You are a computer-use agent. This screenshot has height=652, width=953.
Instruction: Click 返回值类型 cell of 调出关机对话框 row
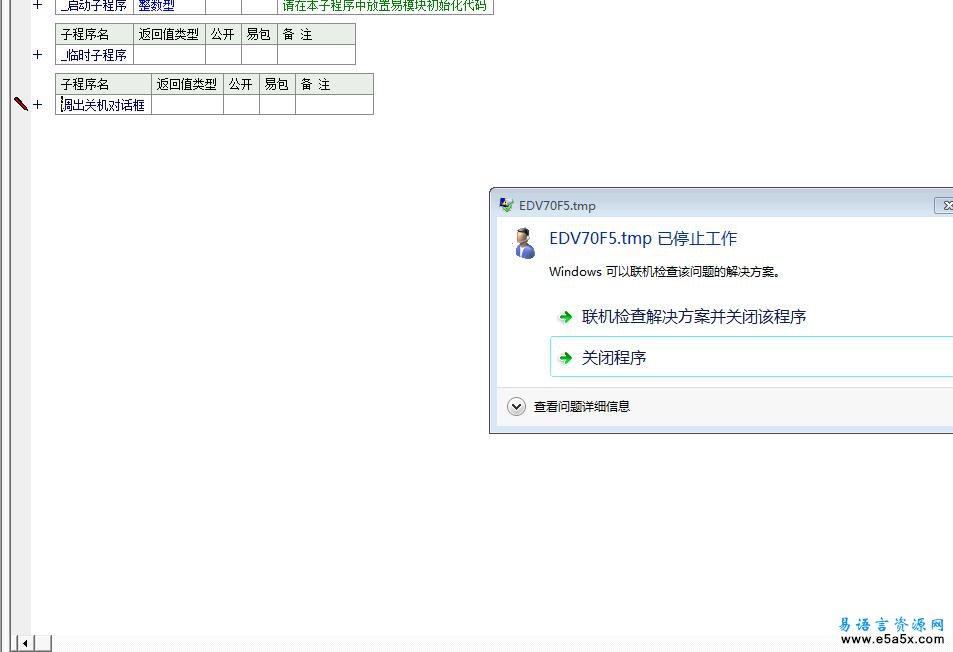coord(187,105)
